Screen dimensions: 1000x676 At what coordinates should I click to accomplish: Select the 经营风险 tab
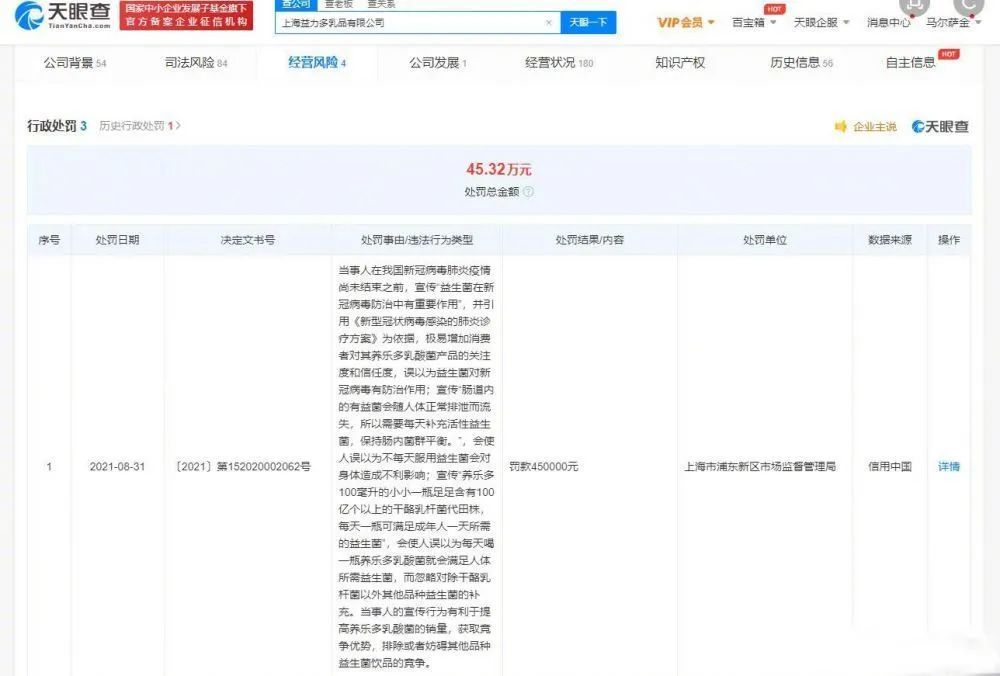click(317, 62)
